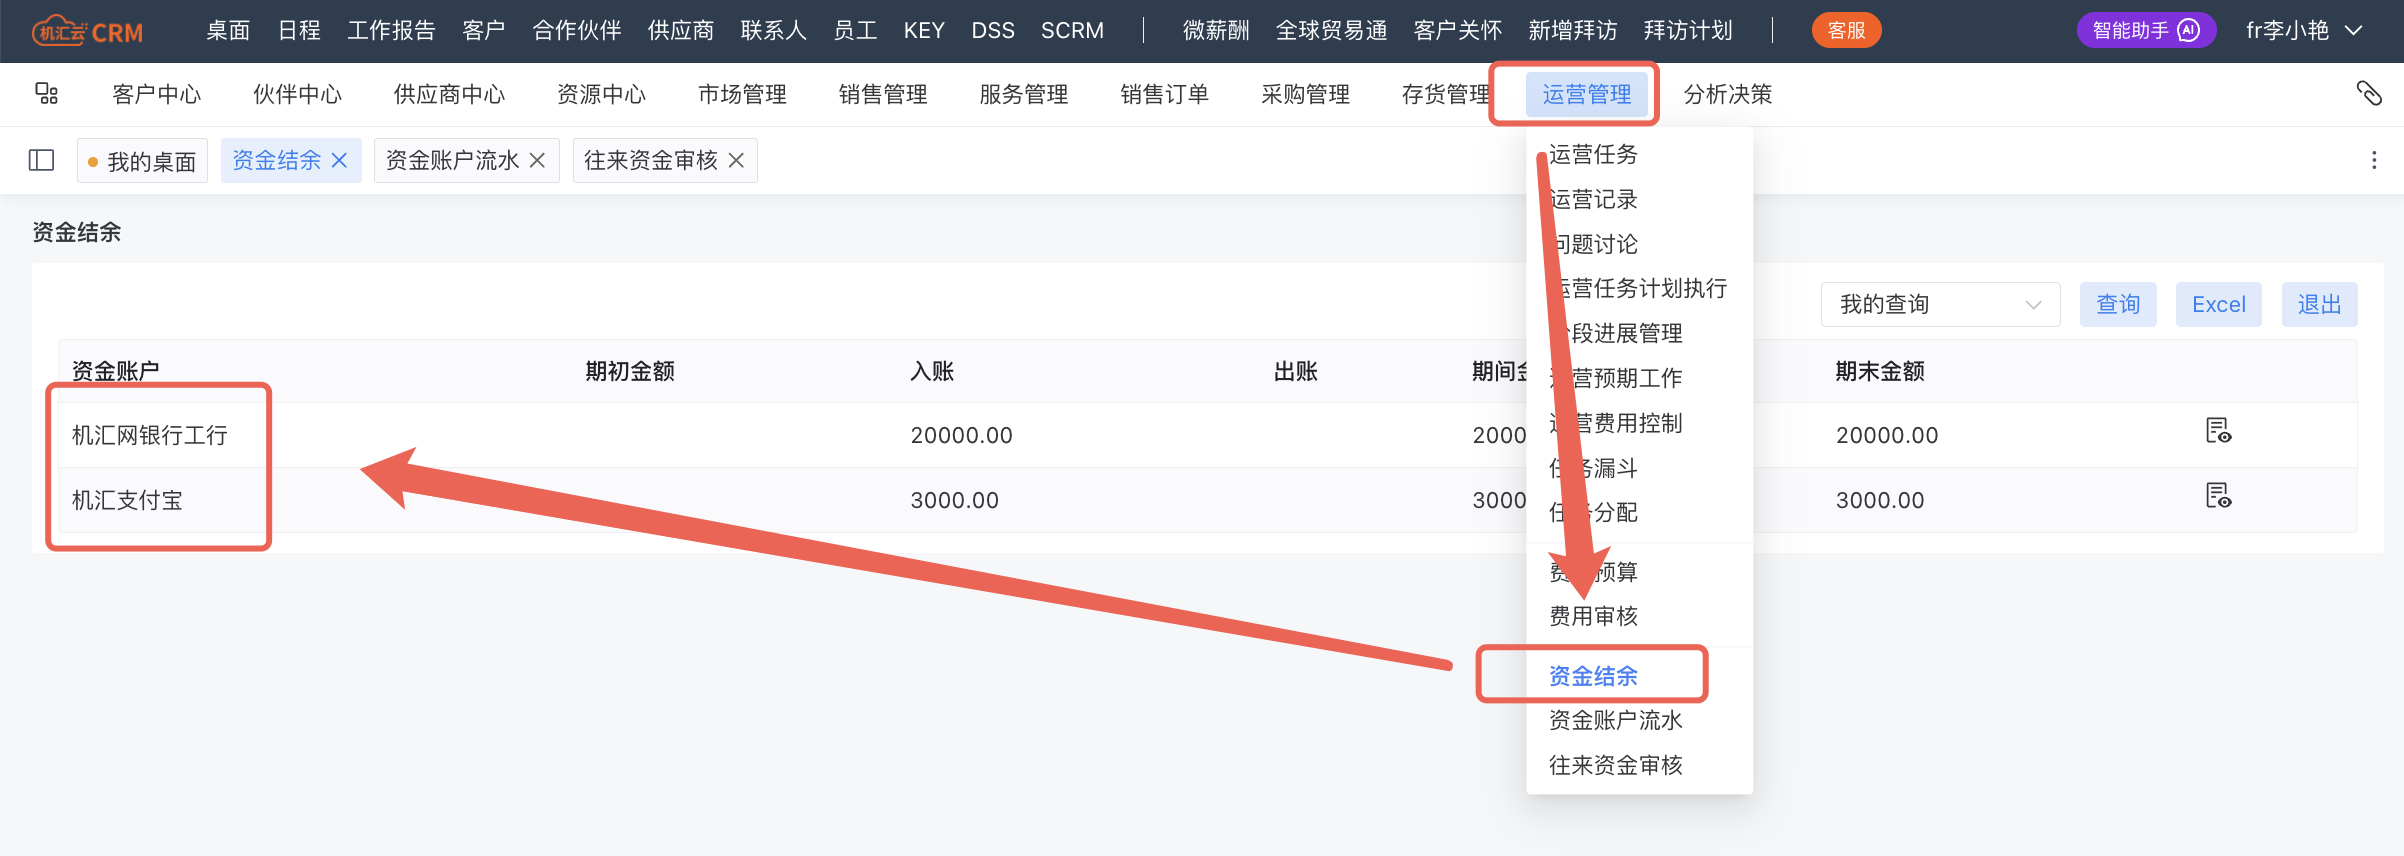Open 服务管理 in the module bar
The image size is (2404, 856).
tap(1024, 94)
